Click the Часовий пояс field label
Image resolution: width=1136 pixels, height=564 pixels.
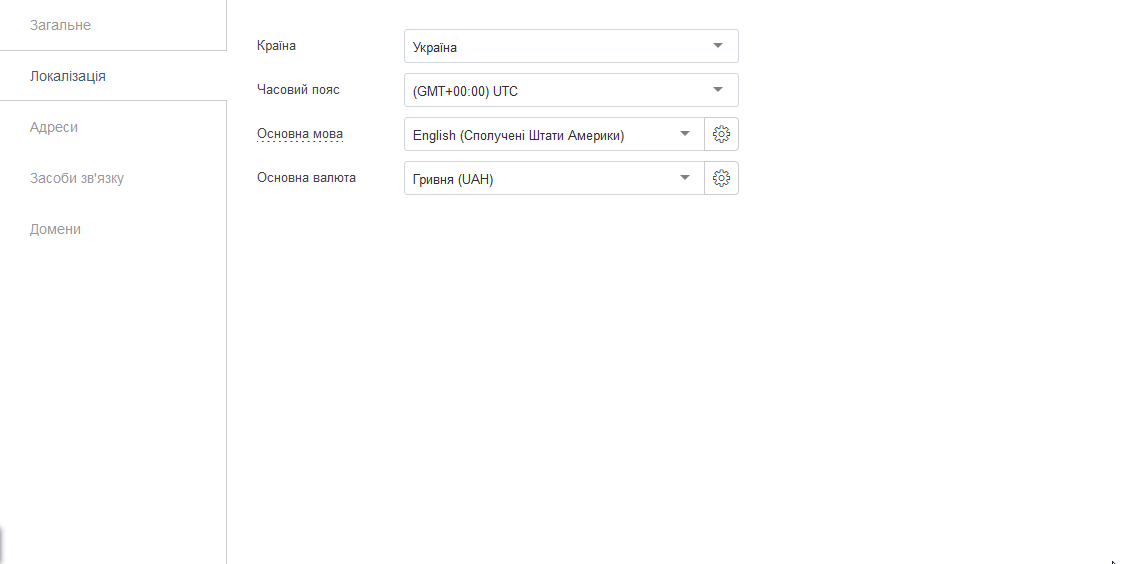pos(298,90)
